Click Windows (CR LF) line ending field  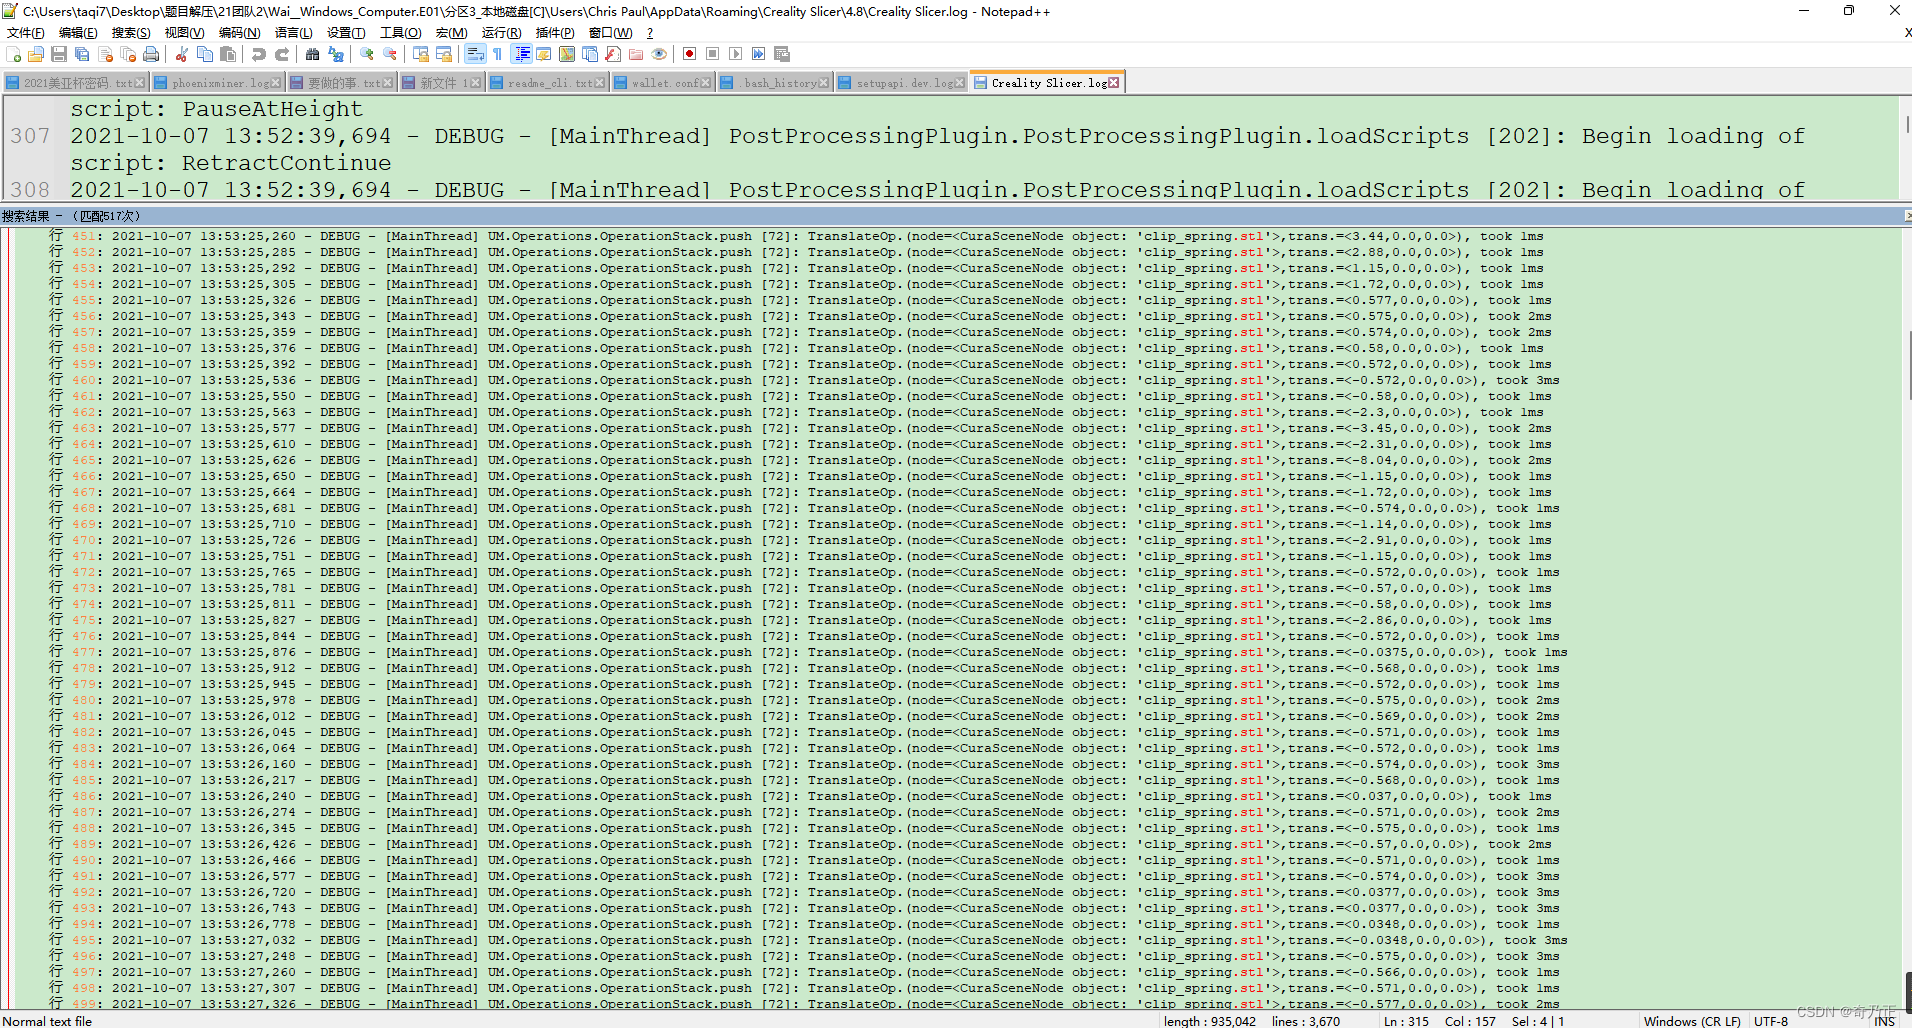coord(1692,1021)
